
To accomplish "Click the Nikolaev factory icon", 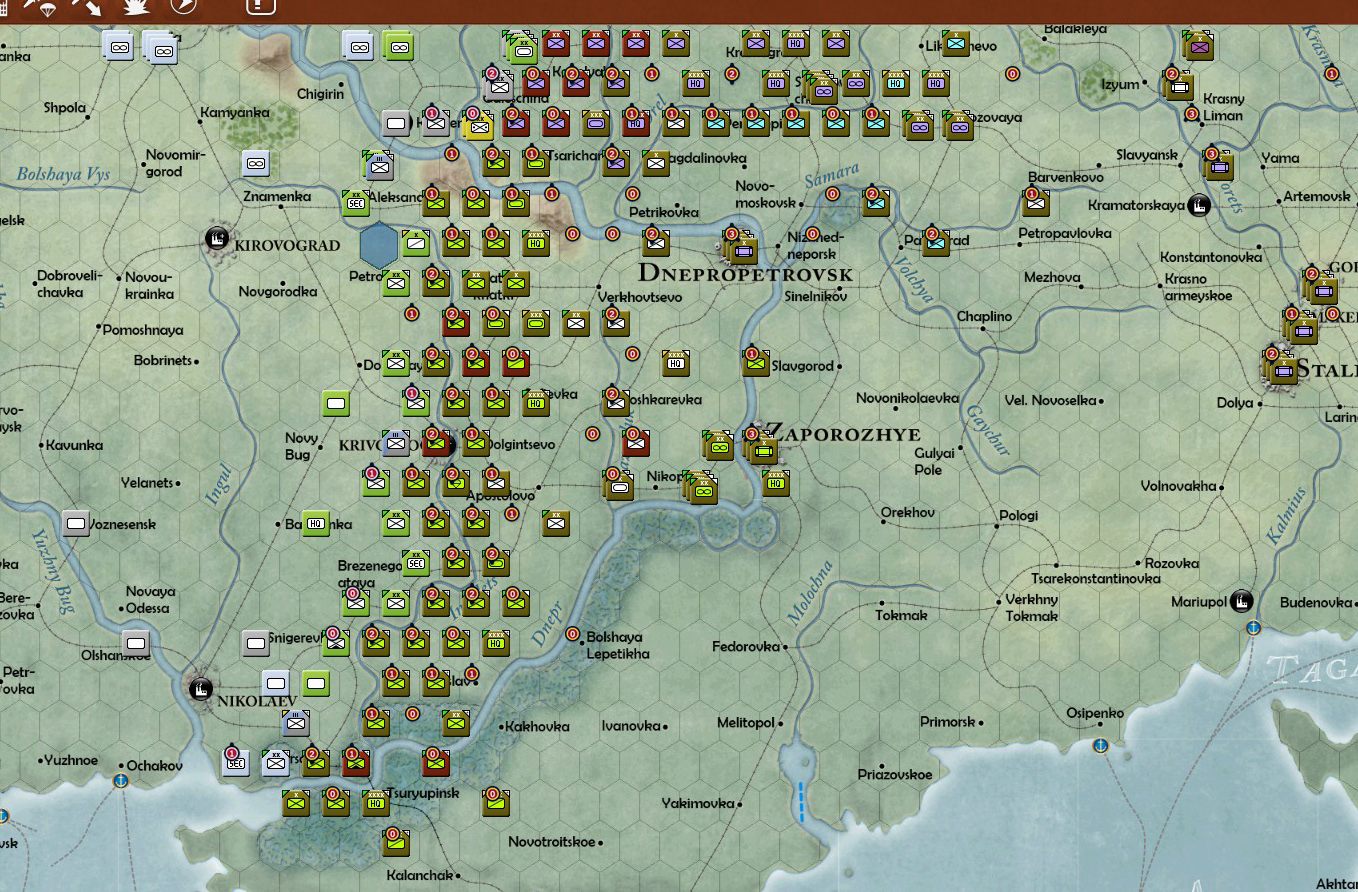I will (x=200, y=688).
